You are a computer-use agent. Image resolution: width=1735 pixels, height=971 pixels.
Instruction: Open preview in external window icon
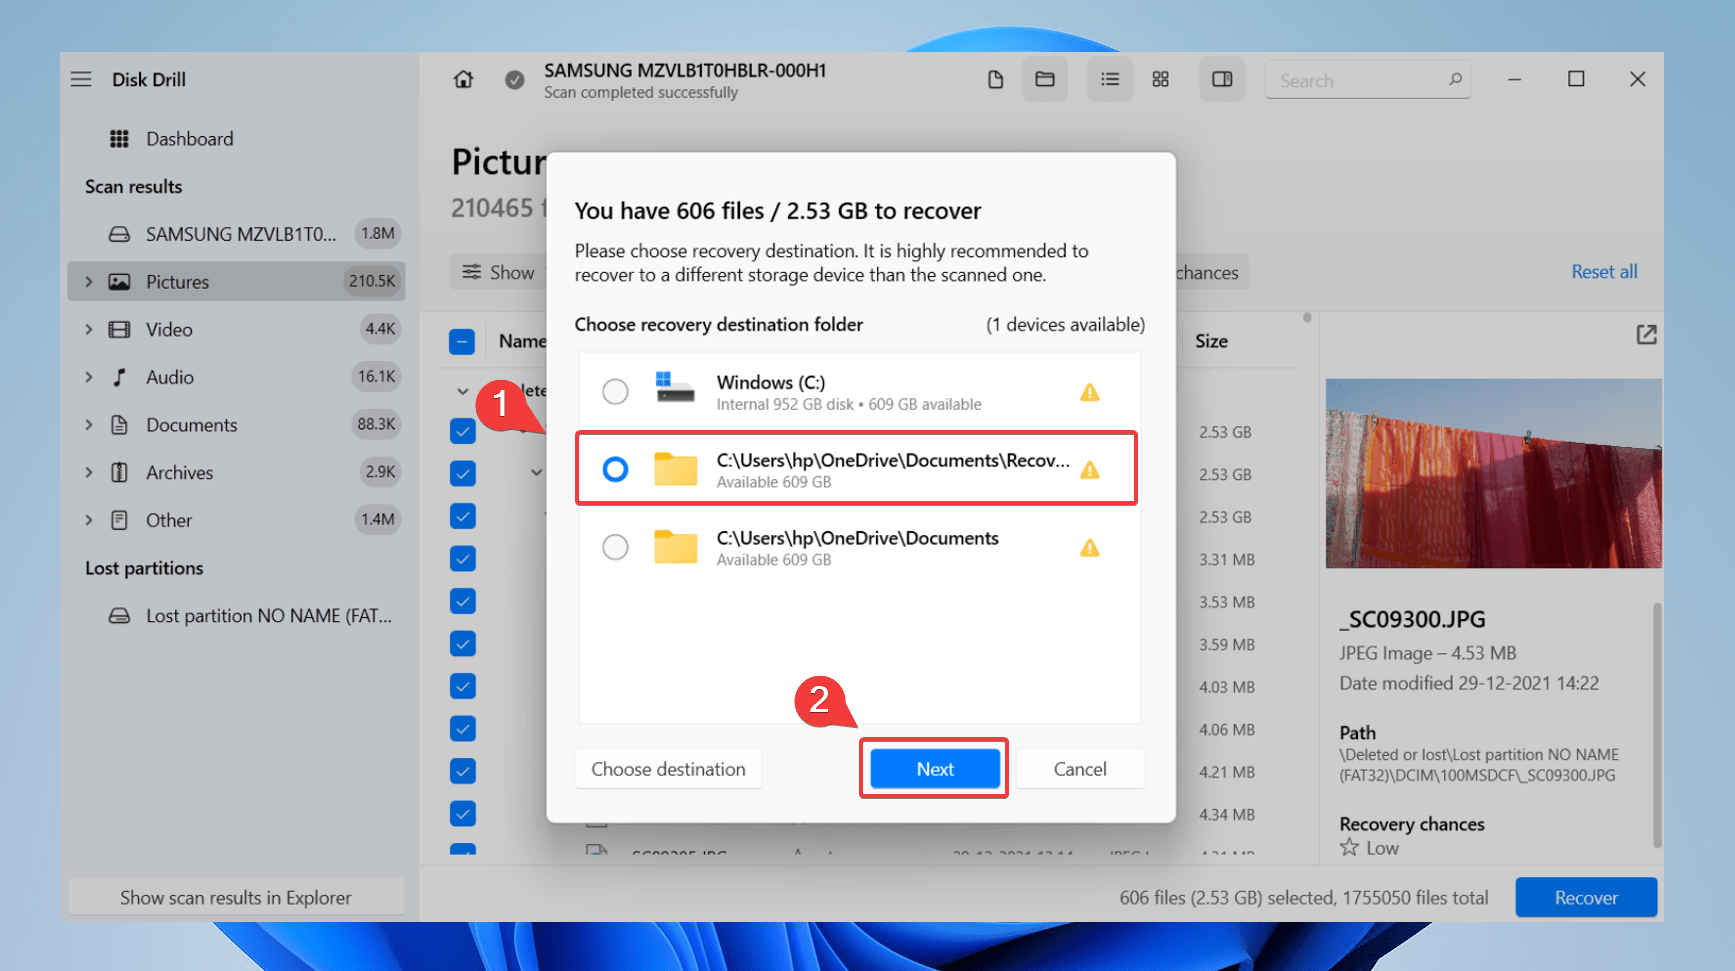[1646, 335]
